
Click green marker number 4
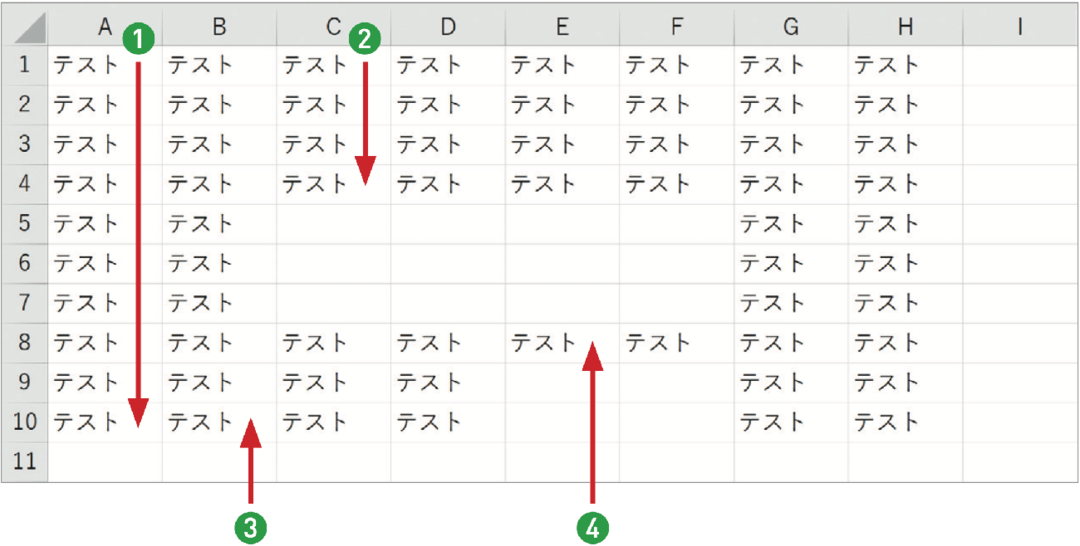click(593, 527)
